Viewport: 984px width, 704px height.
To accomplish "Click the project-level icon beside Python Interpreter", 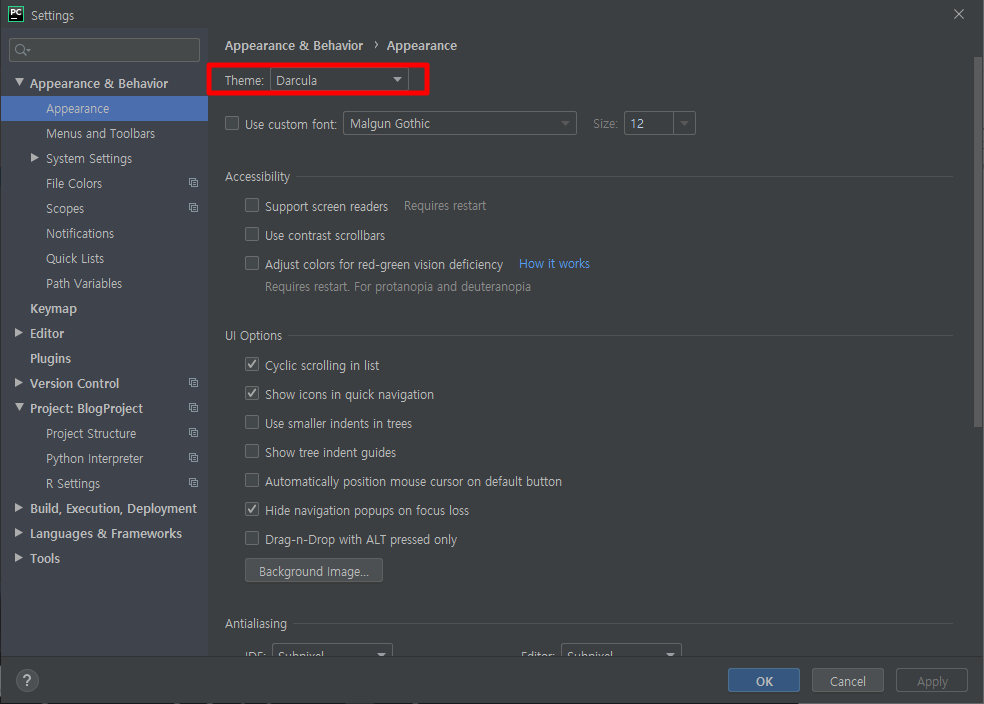I will (x=193, y=458).
